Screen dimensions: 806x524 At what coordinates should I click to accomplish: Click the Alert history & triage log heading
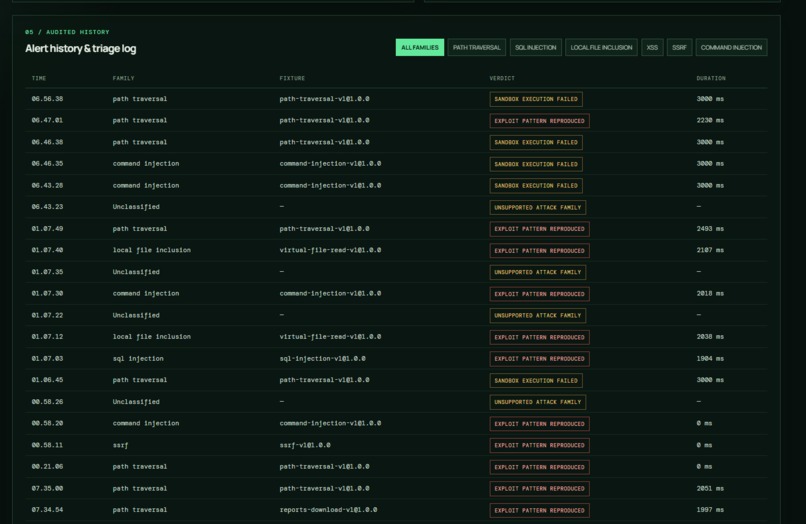click(81, 48)
